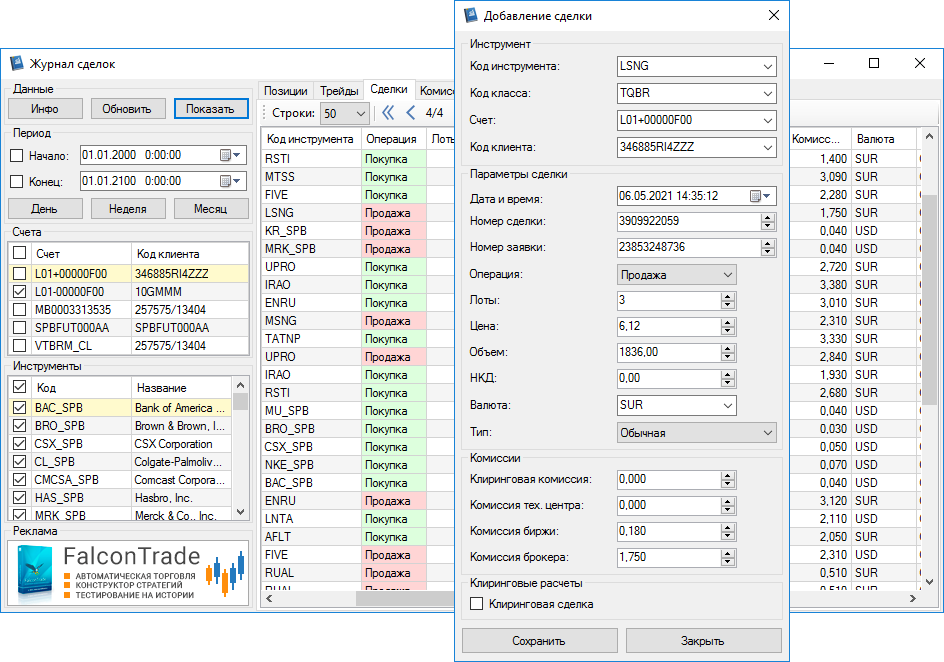This screenshot has width=944, height=662.
Task: Increase the Объем value with its up arrow
Action: [728, 348]
